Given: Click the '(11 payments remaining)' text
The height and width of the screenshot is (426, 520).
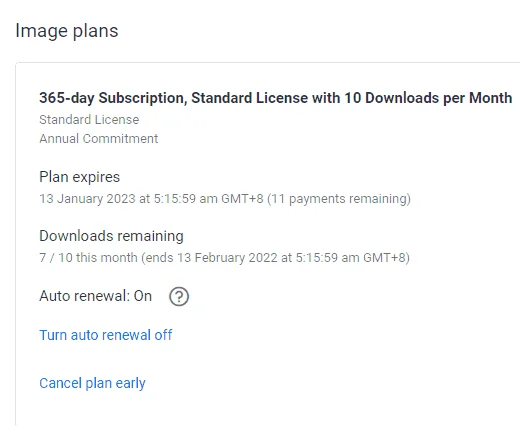Looking at the screenshot, I should [x=339, y=199].
